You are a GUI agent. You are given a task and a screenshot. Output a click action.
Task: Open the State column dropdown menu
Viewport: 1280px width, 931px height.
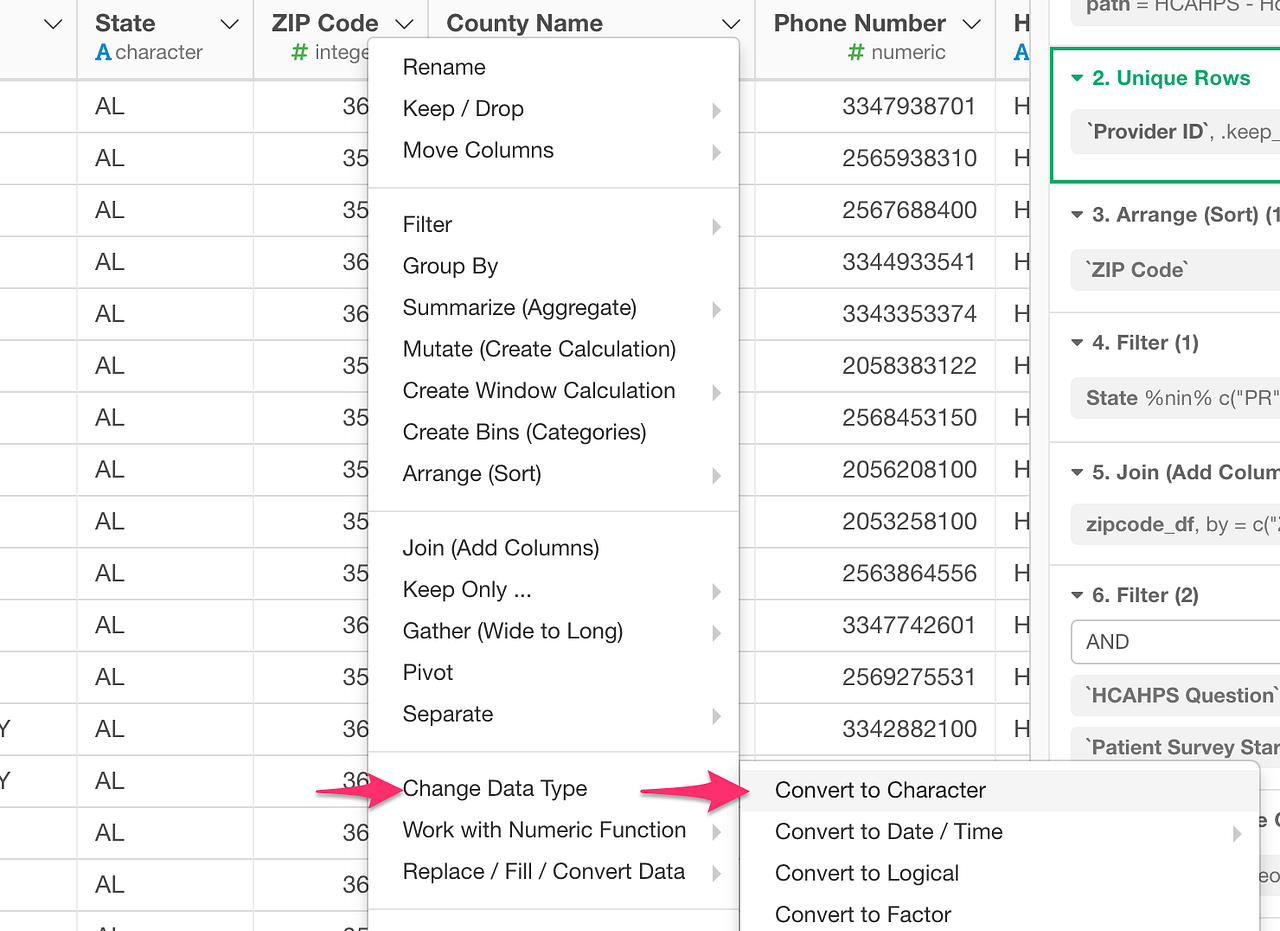click(x=228, y=22)
